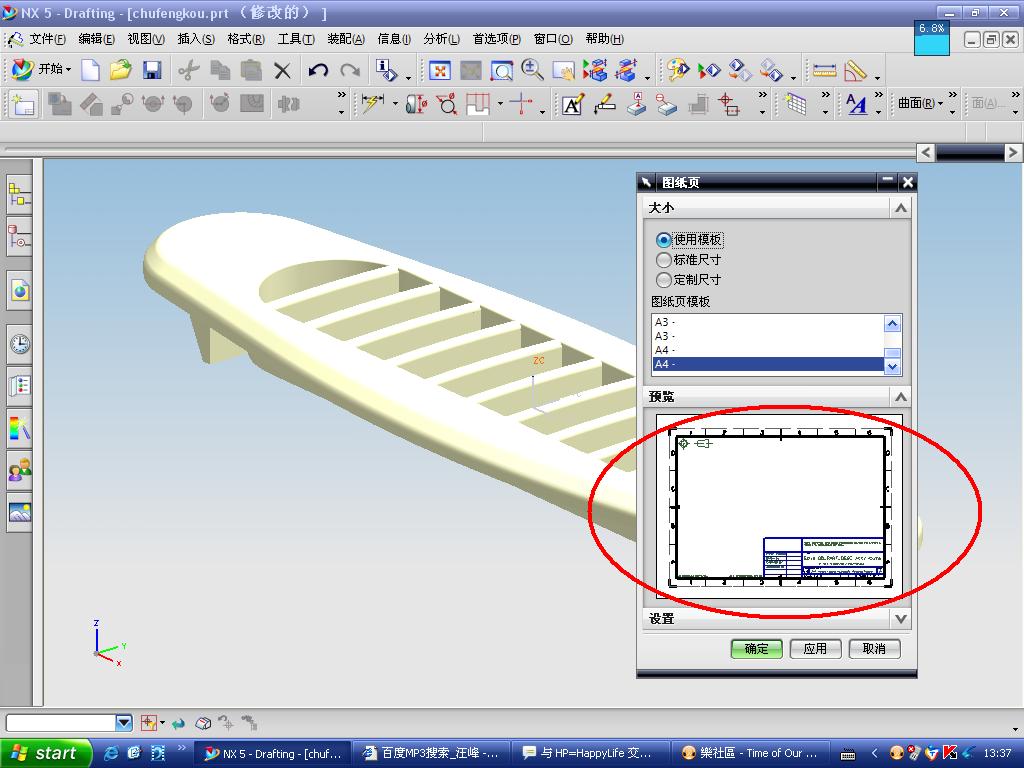
Task: Open the 格式(R) menu
Action: tap(246, 39)
